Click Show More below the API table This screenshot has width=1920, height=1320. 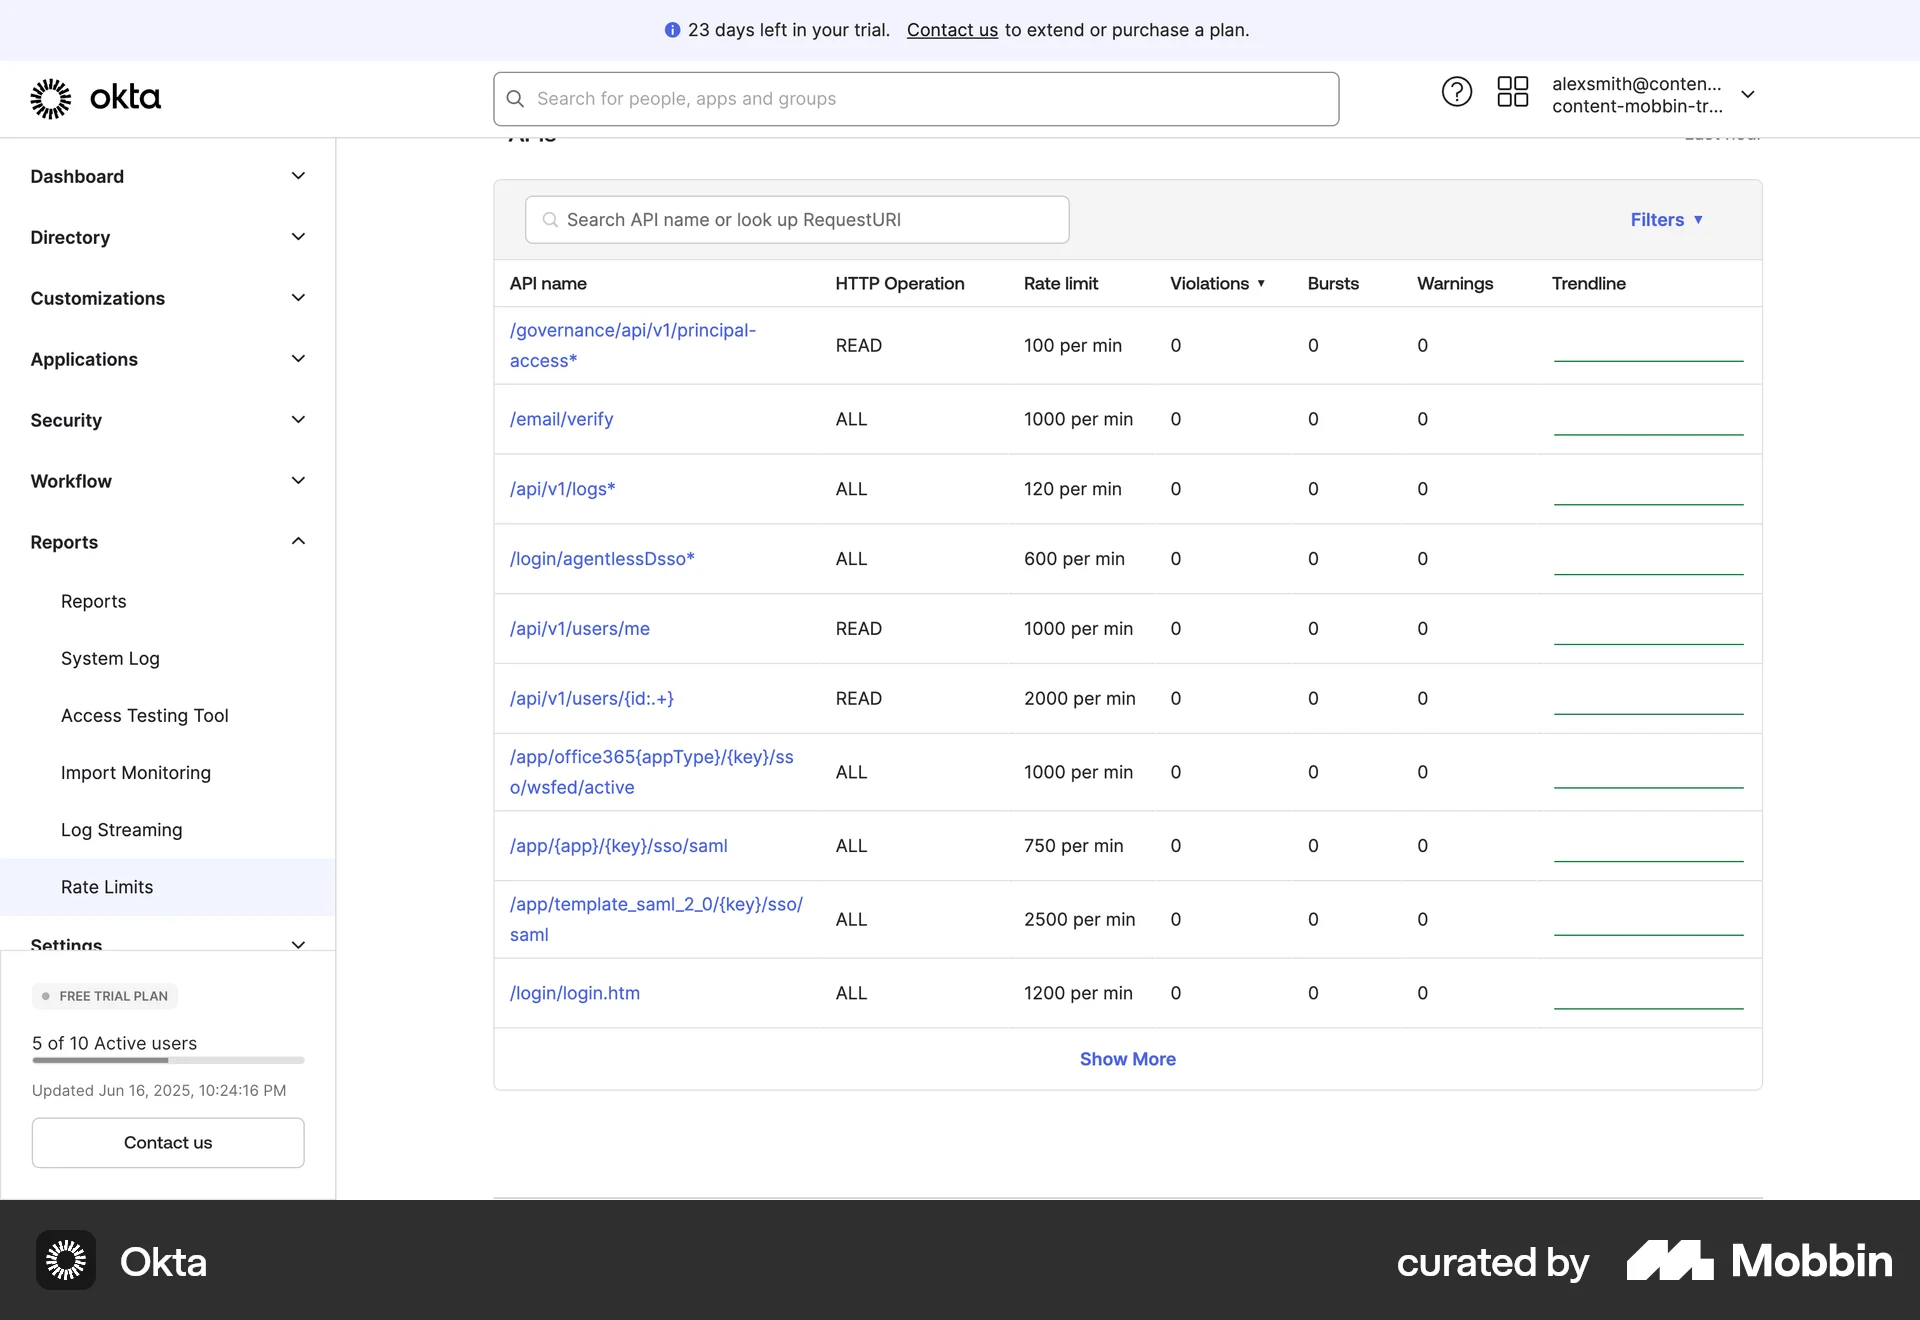(1127, 1058)
